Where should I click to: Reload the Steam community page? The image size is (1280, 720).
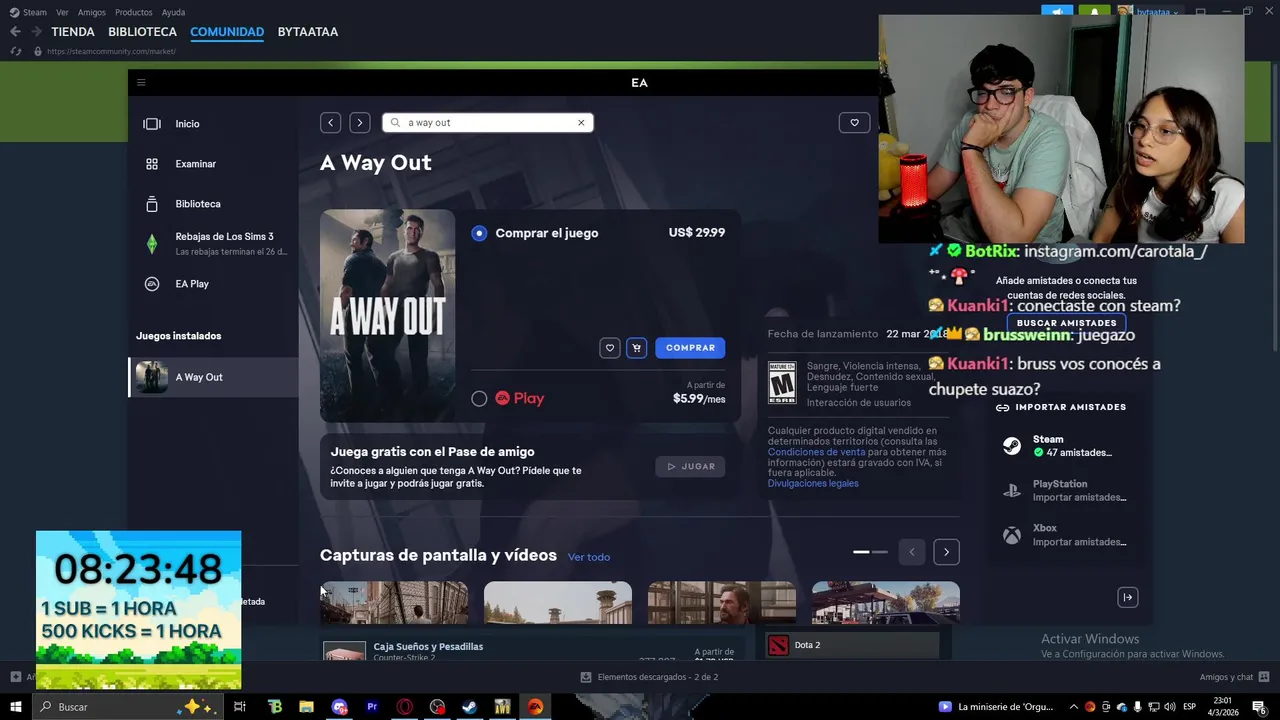click(16, 52)
